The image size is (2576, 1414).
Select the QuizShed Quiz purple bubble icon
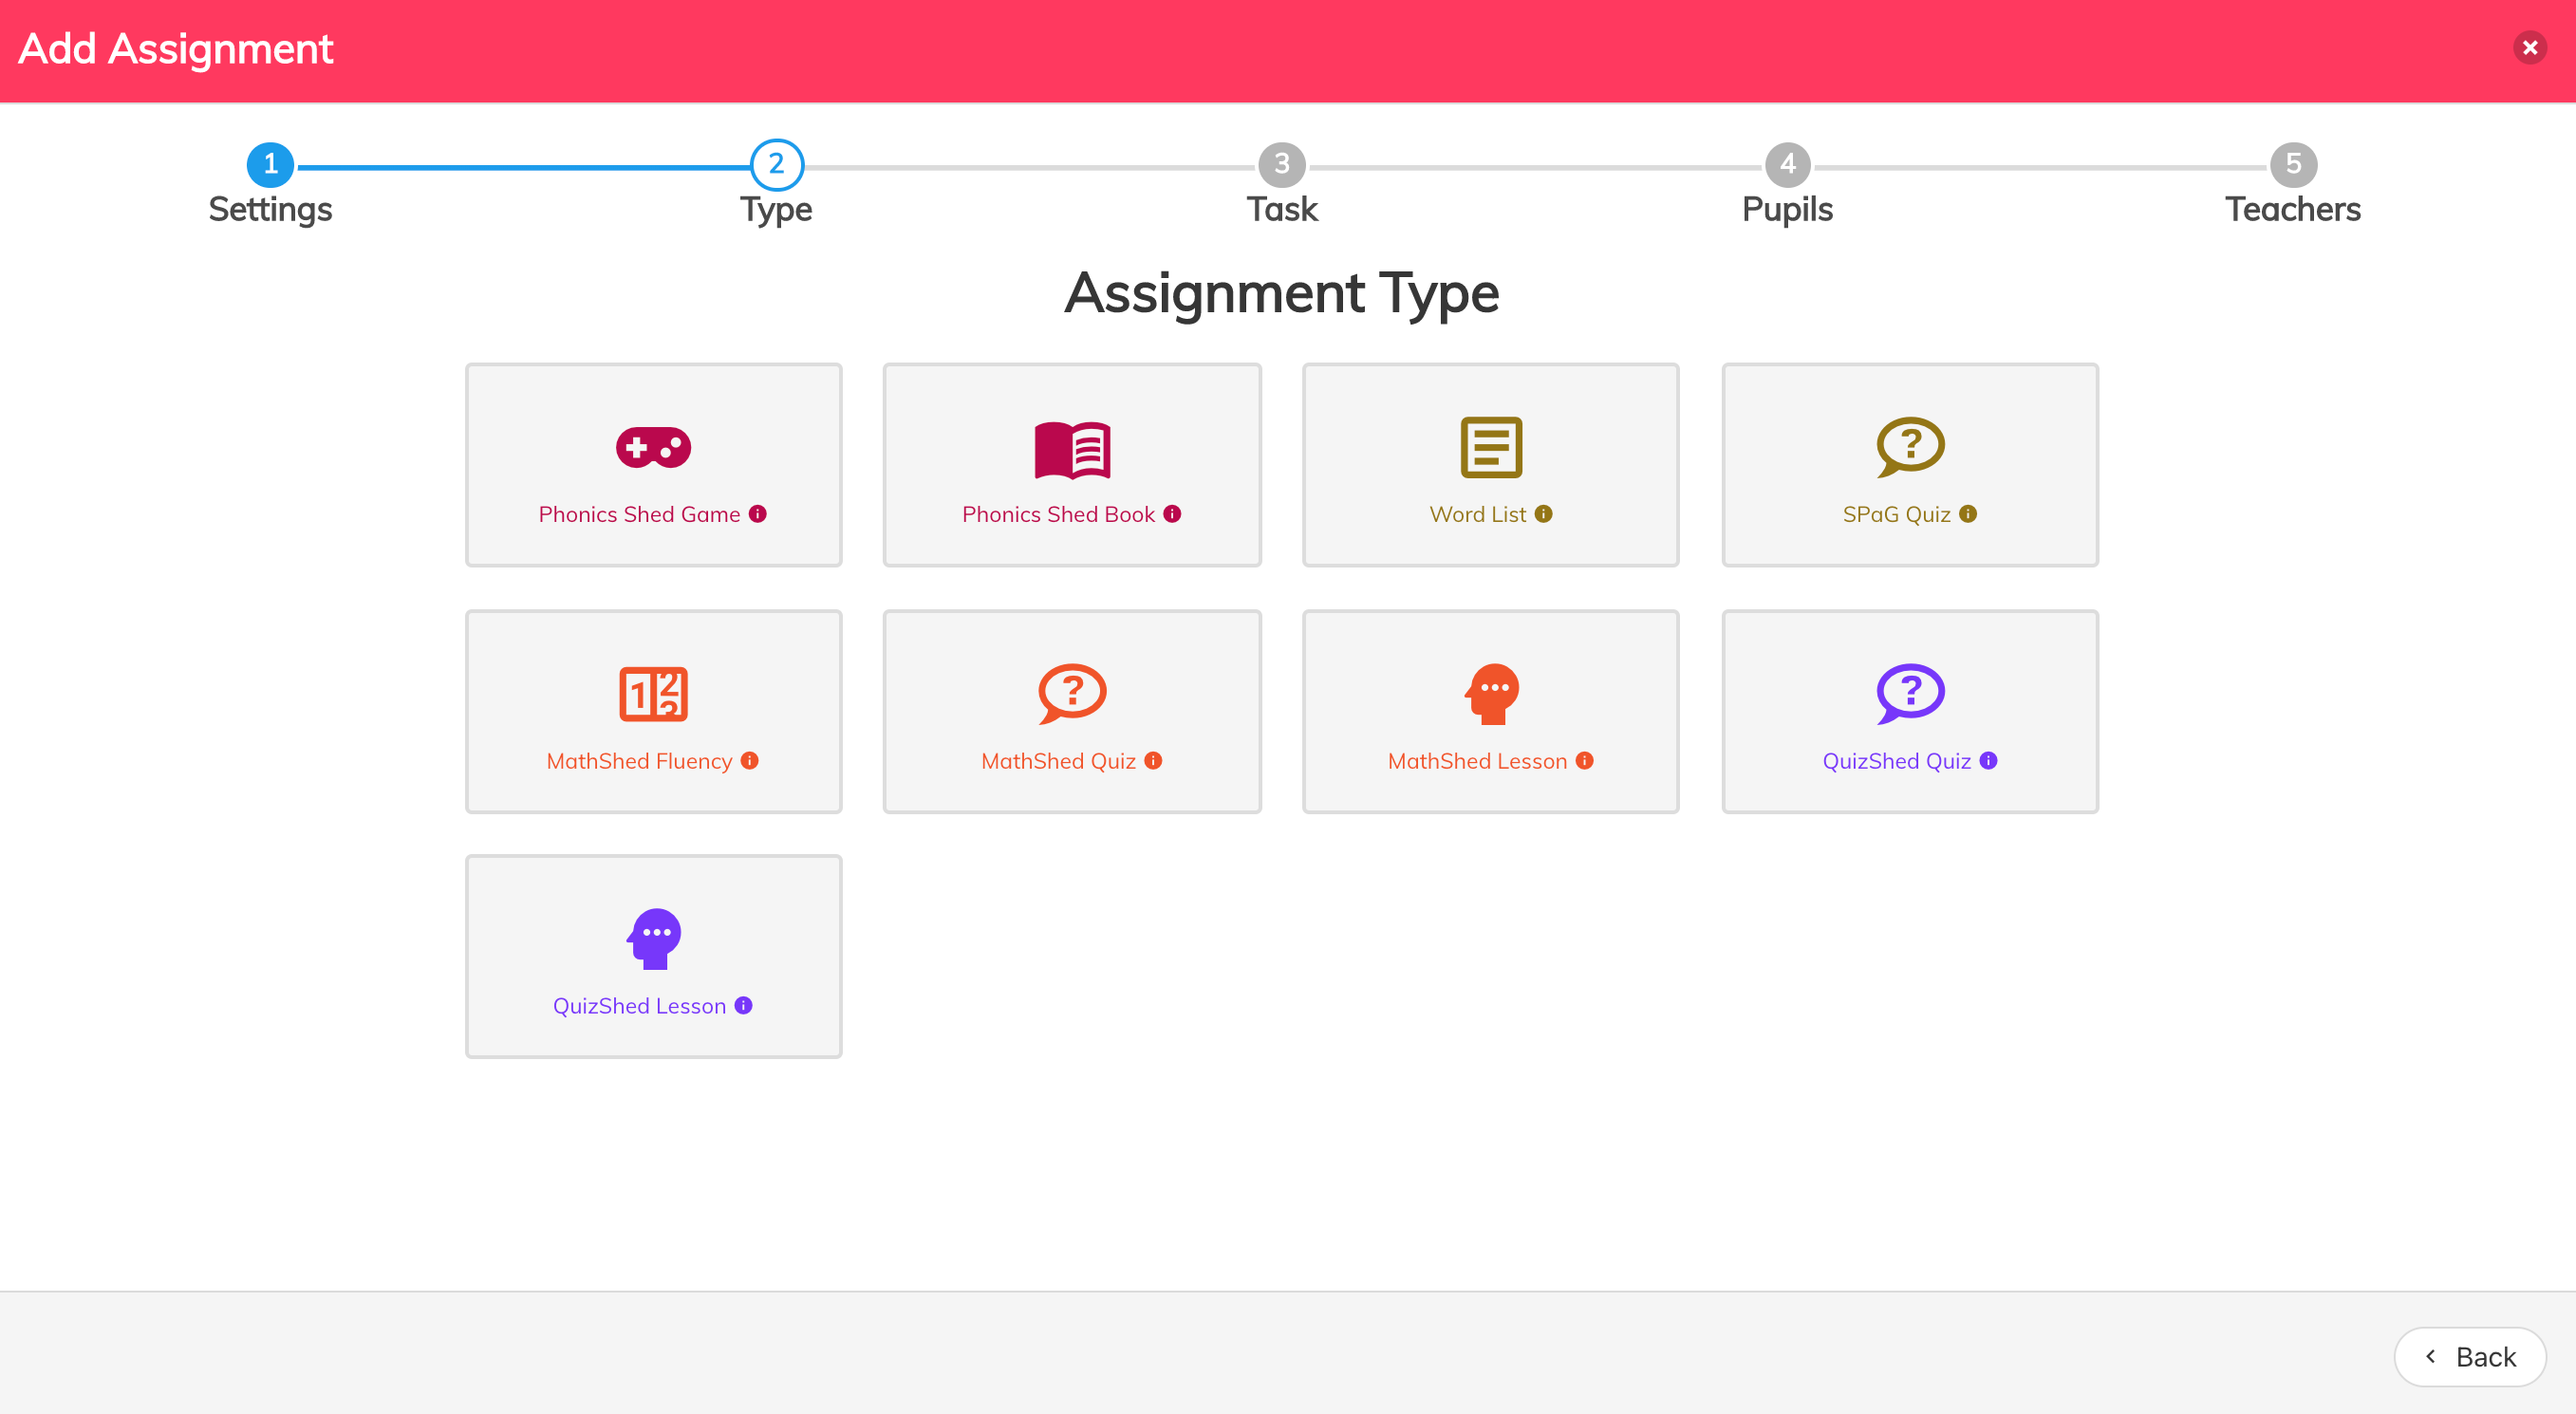(1909, 693)
